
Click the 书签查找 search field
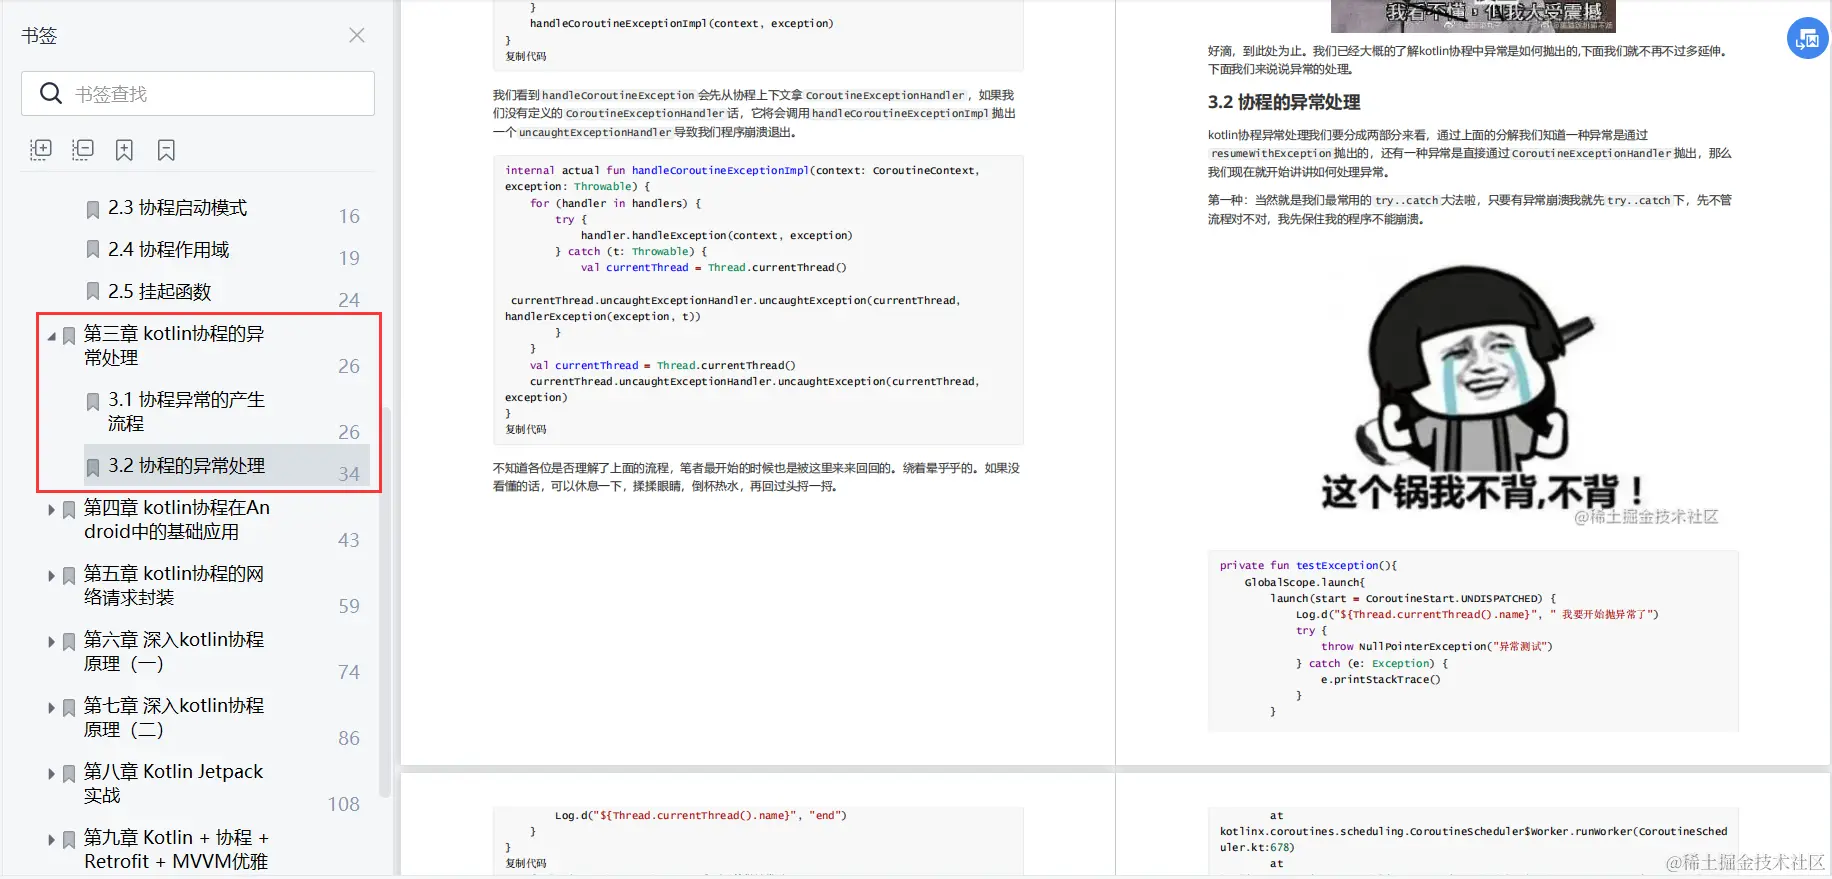tap(198, 93)
